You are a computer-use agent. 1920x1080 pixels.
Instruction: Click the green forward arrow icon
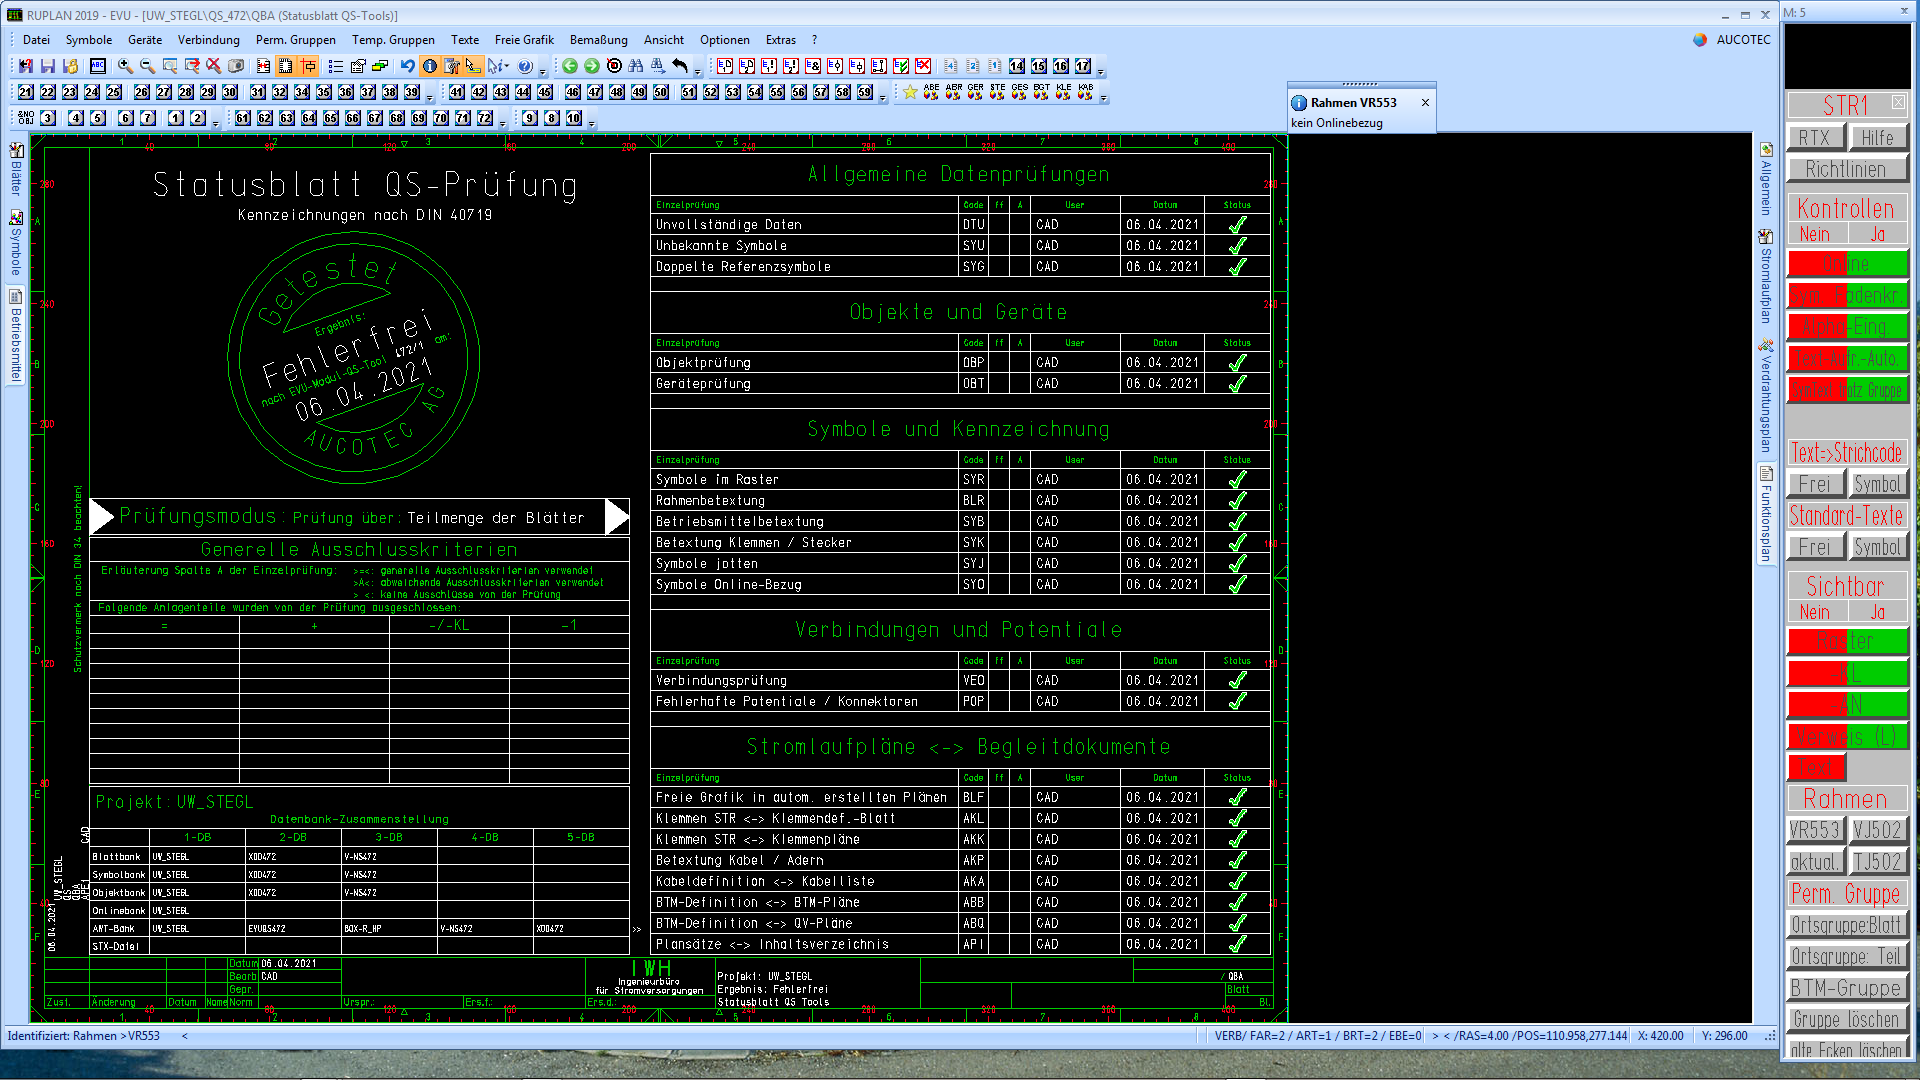(592, 66)
